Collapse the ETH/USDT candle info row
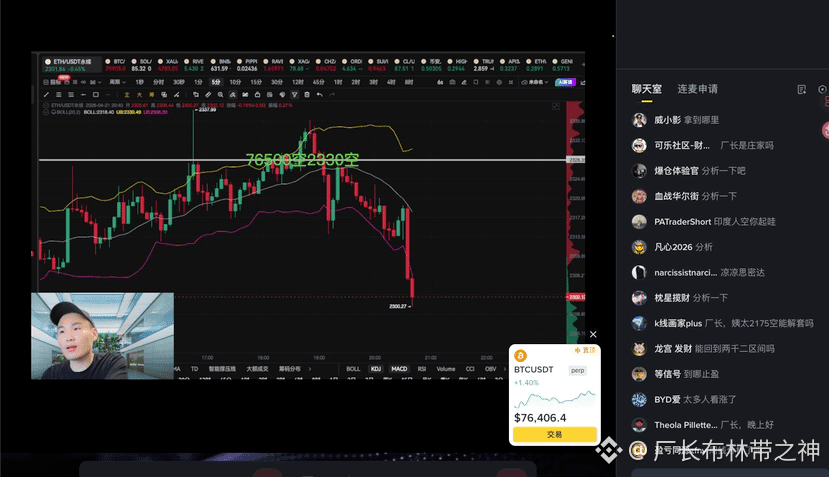Viewport: 829px width, 477px height. click(45, 105)
